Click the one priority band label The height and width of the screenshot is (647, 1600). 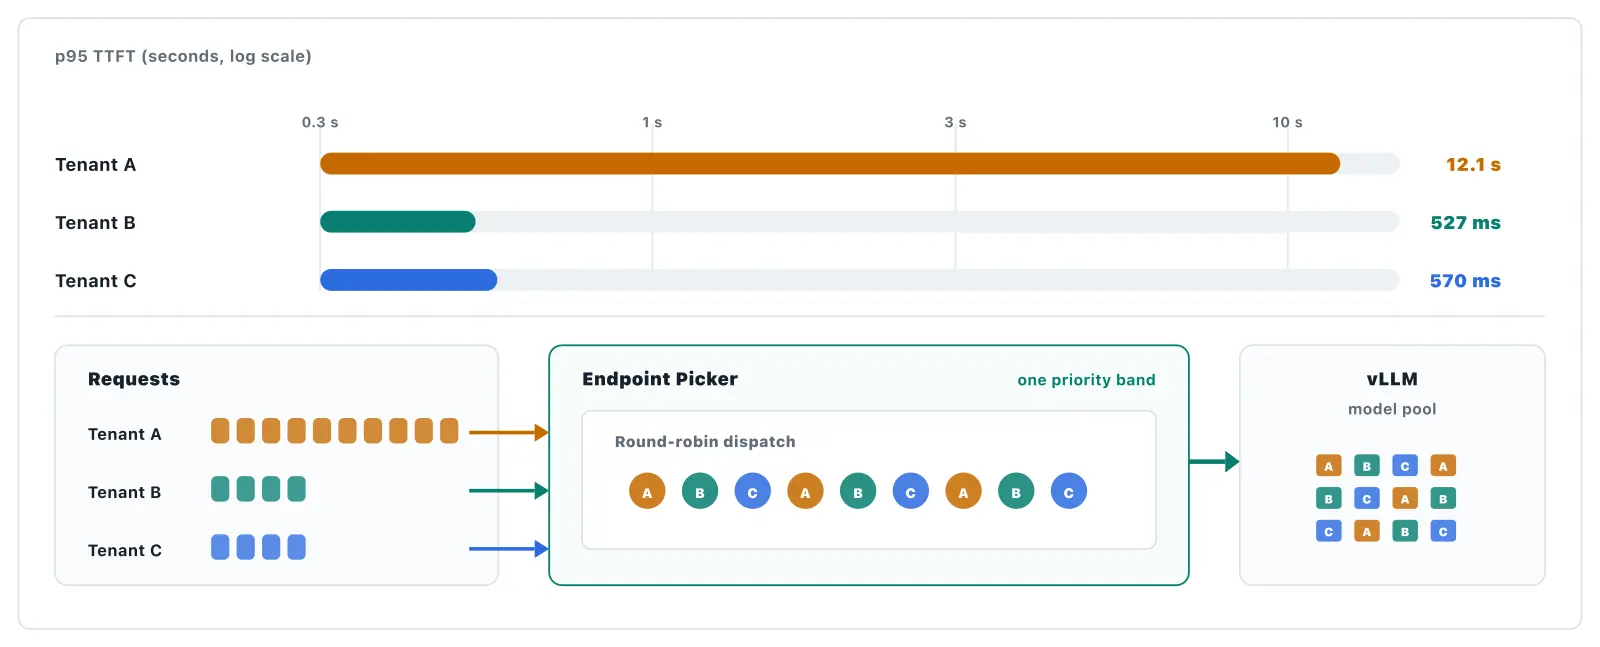click(1086, 380)
